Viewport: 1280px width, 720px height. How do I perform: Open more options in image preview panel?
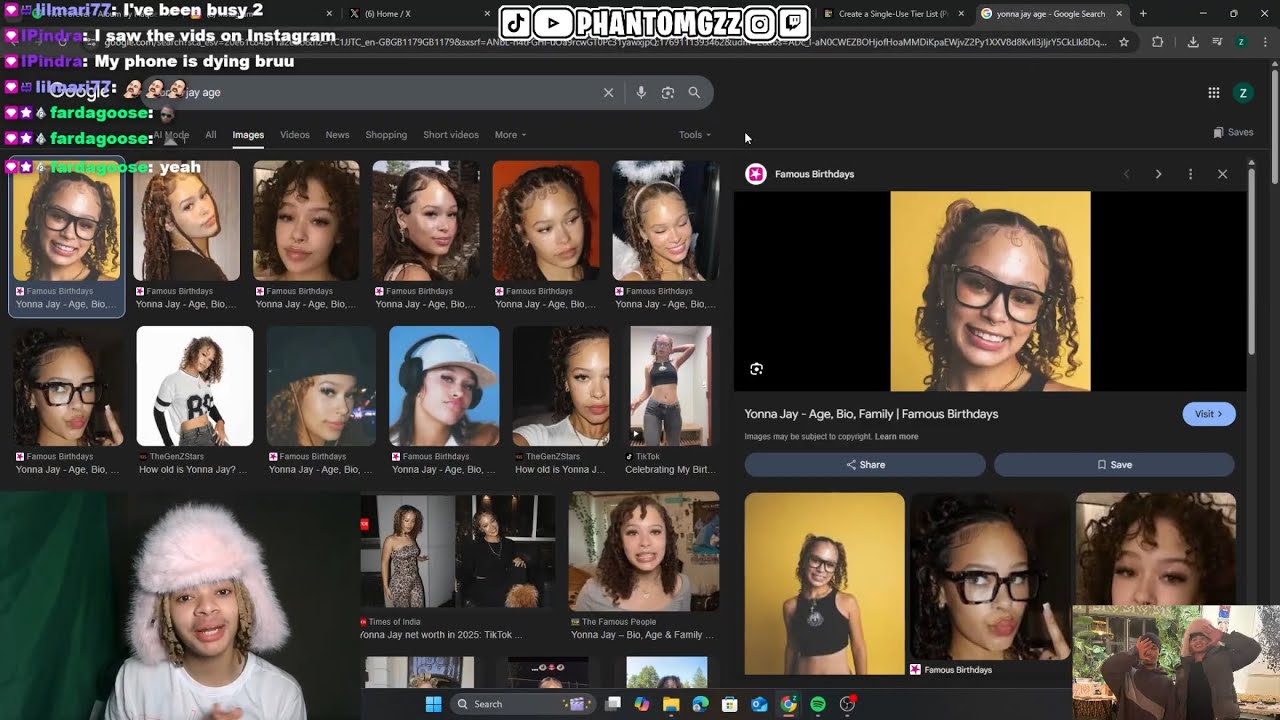tap(1190, 174)
